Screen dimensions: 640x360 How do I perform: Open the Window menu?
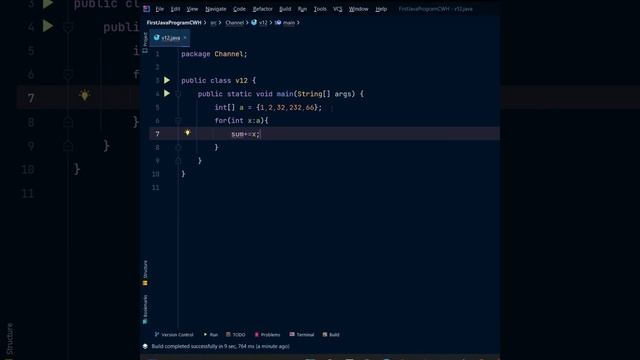[x=358, y=9]
